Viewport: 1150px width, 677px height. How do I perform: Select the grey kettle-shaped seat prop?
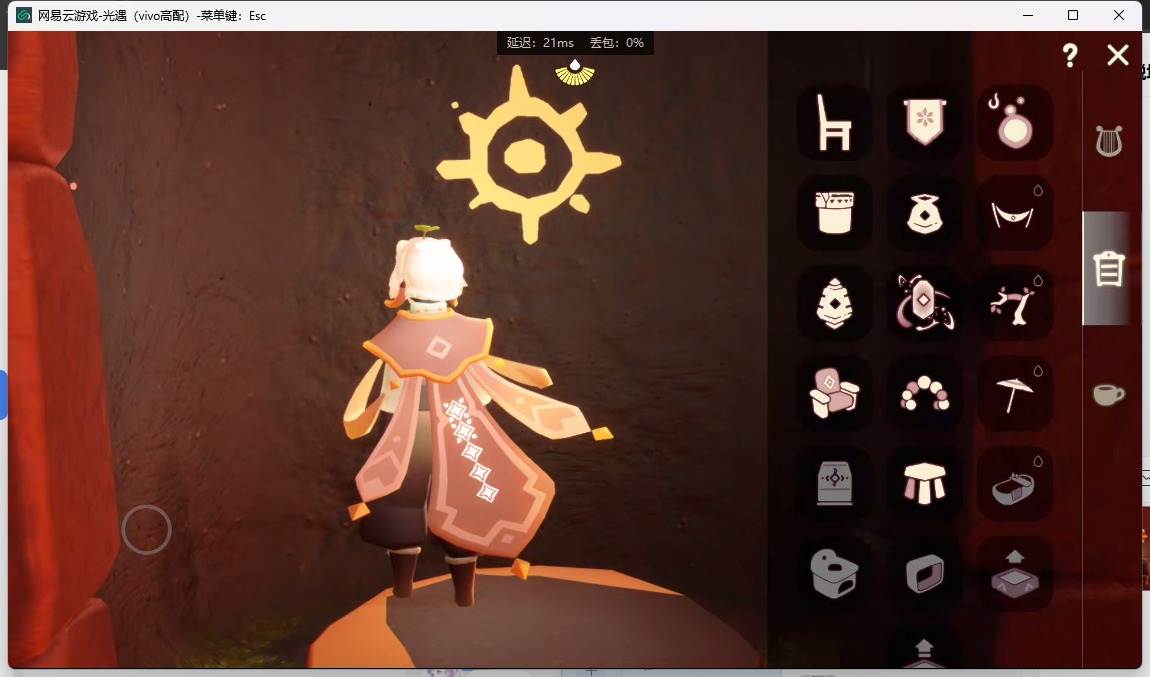tap(834, 574)
